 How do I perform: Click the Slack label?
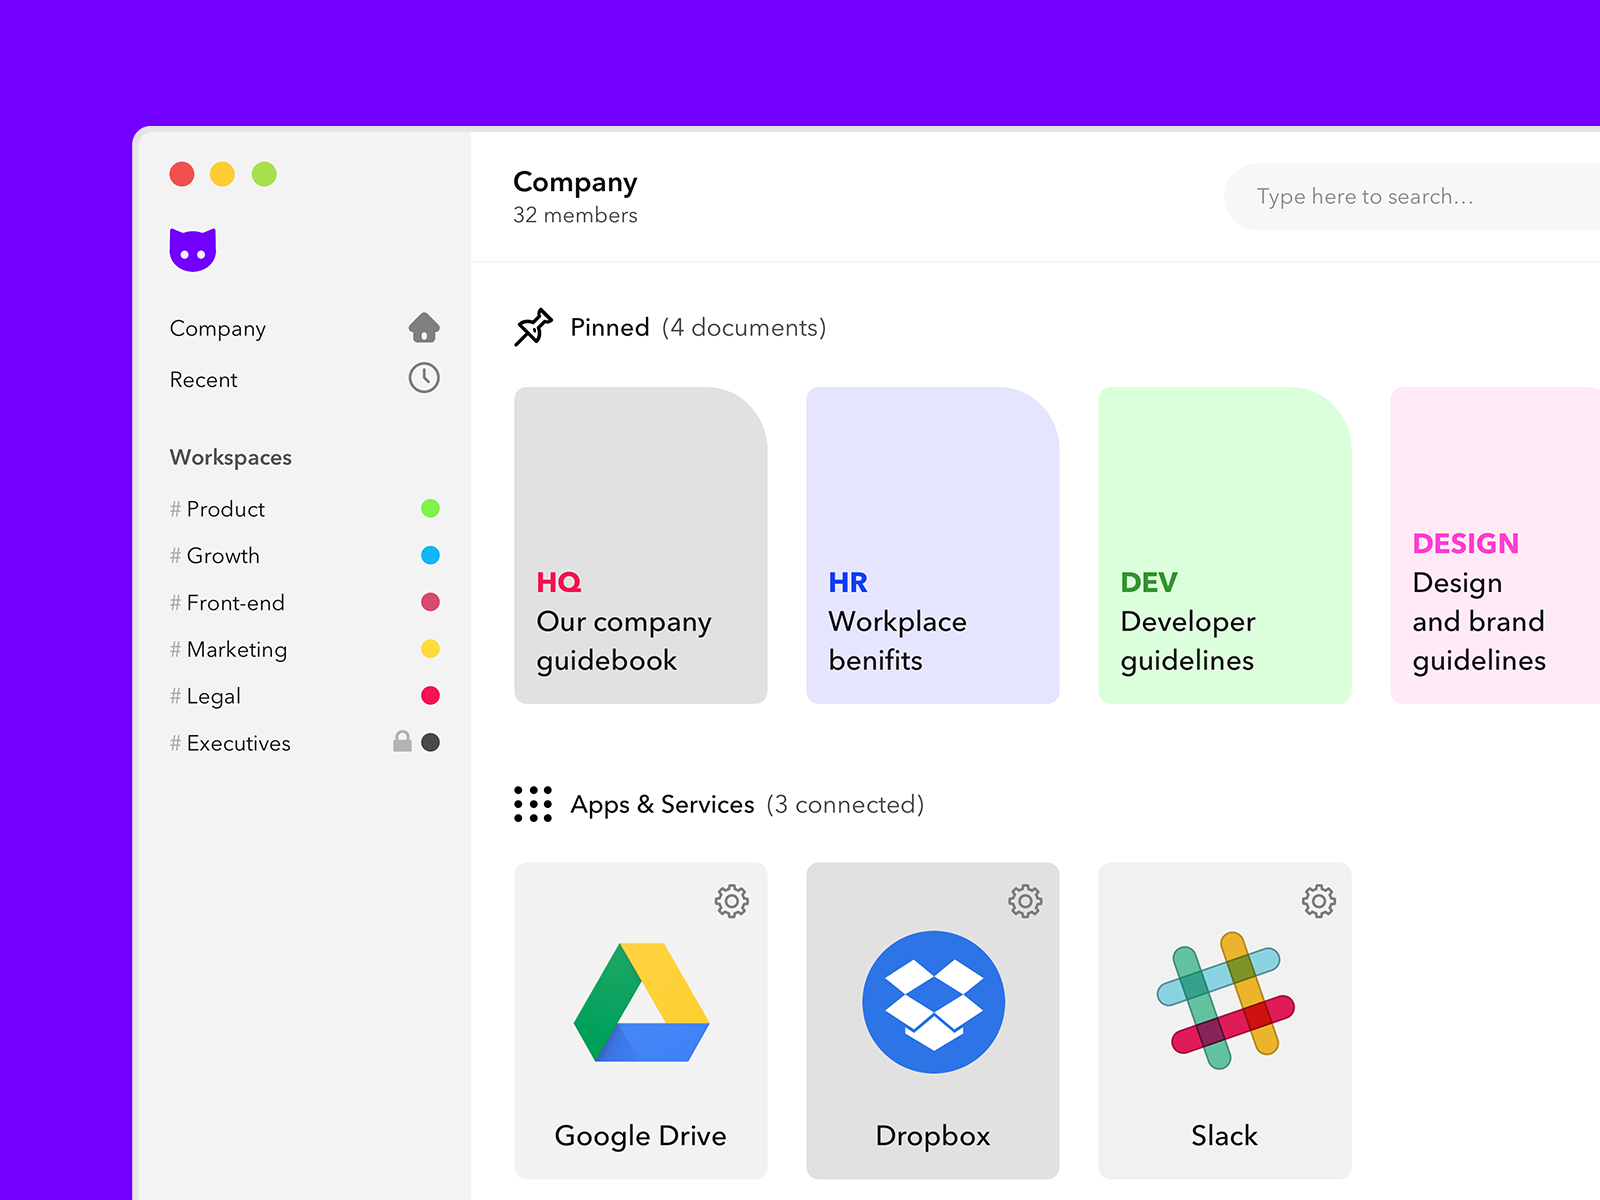click(x=1225, y=1136)
